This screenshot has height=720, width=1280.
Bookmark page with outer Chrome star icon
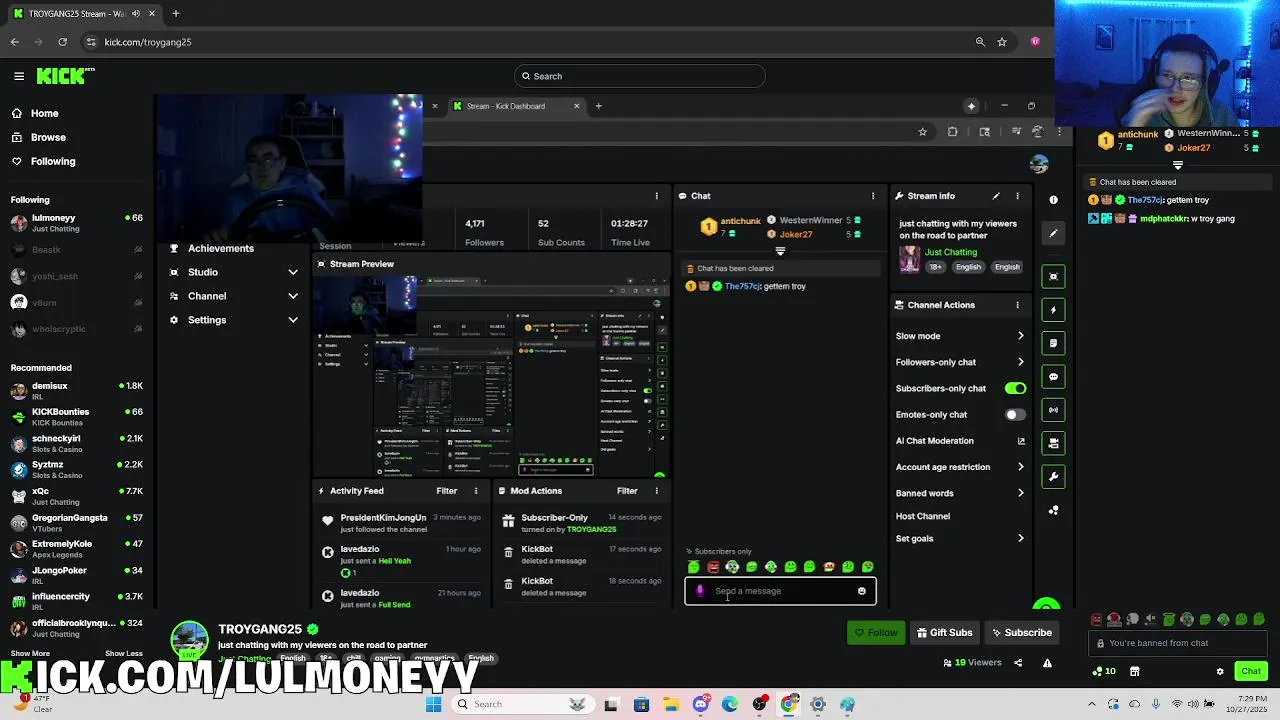point(1002,42)
